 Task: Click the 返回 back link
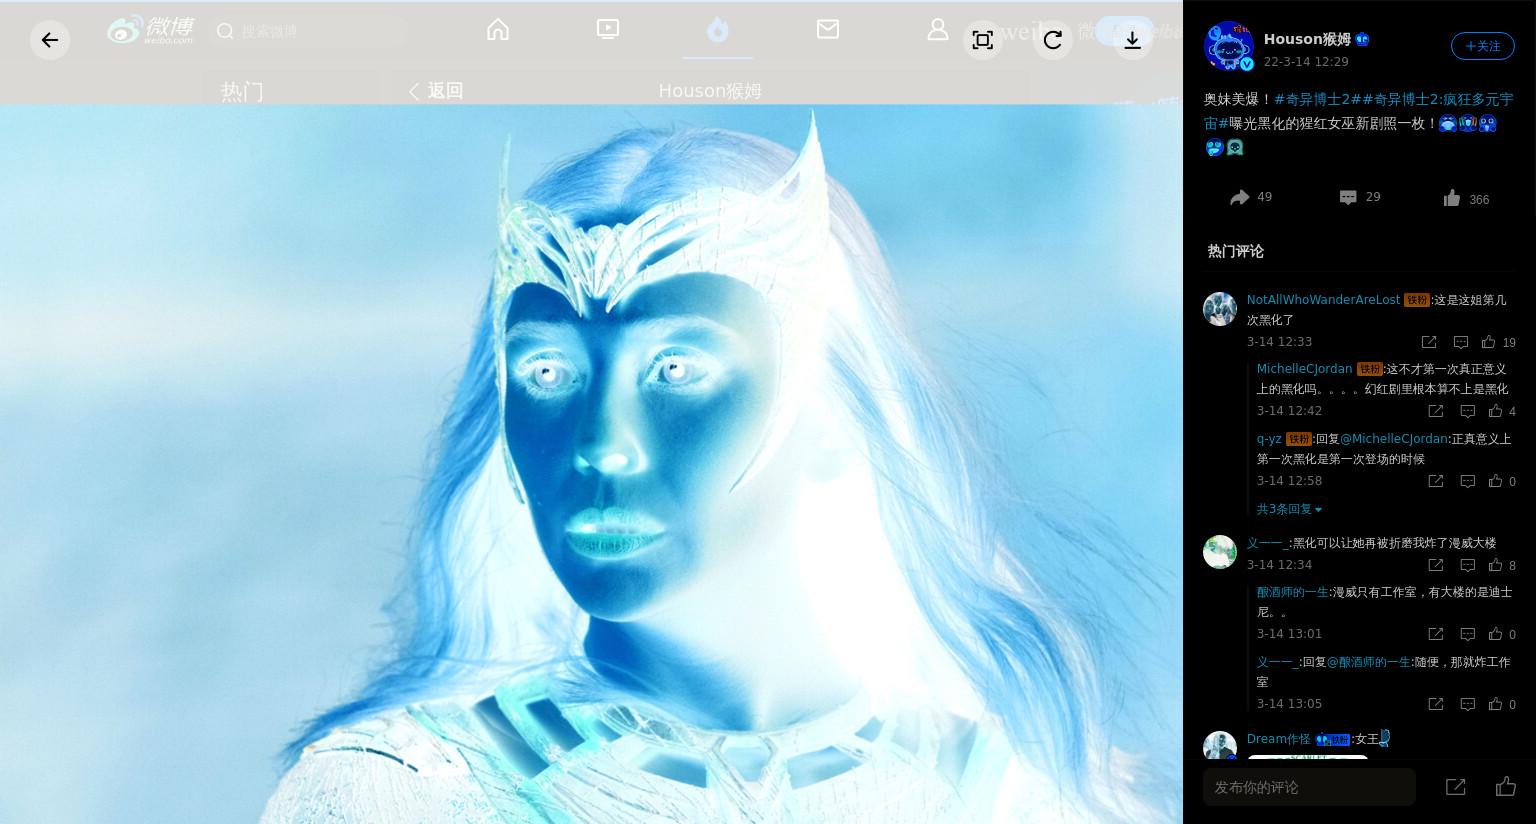[436, 91]
